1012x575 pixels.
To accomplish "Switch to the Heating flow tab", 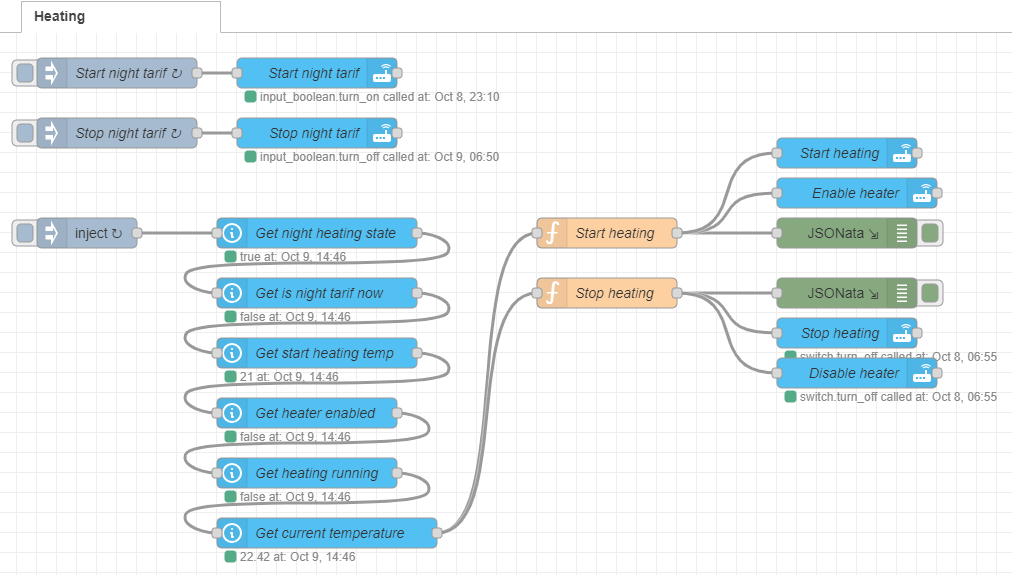I will coord(121,17).
